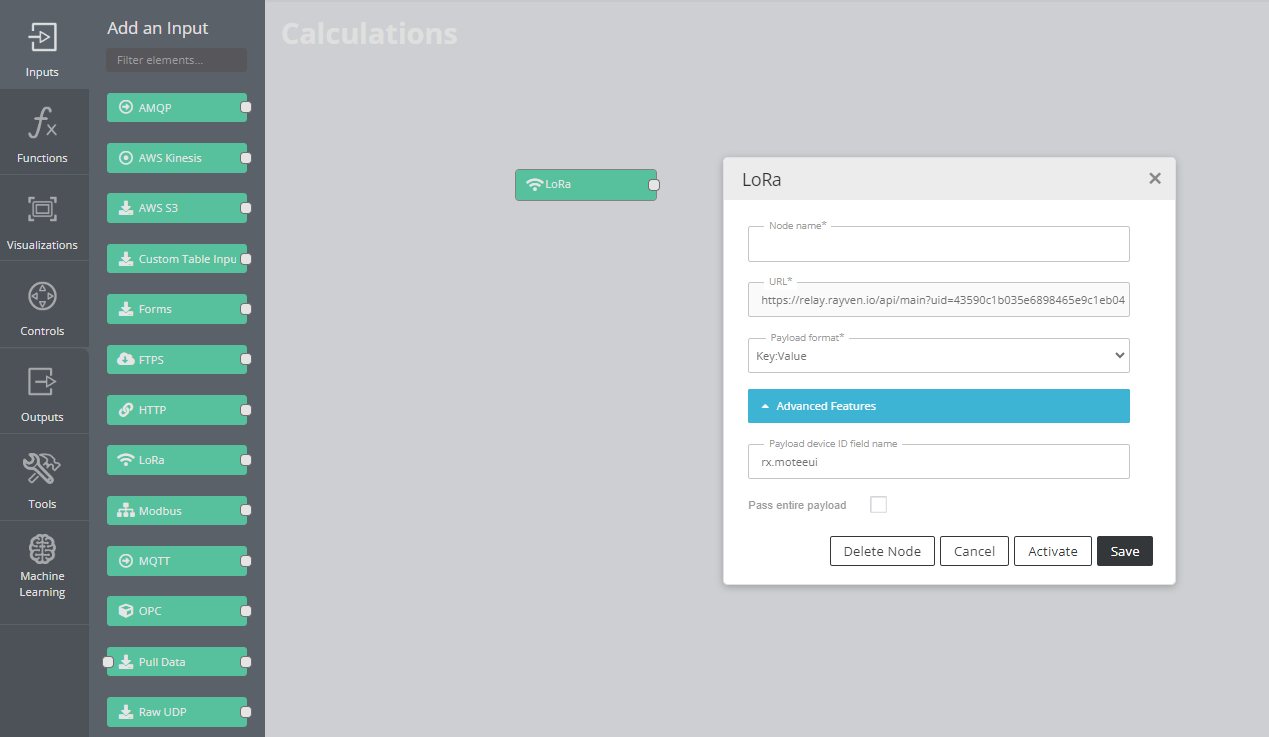Image resolution: width=1269 pixels, height=737 pixels.
Task: Select the FTPS input node
Action: [177, 359]
